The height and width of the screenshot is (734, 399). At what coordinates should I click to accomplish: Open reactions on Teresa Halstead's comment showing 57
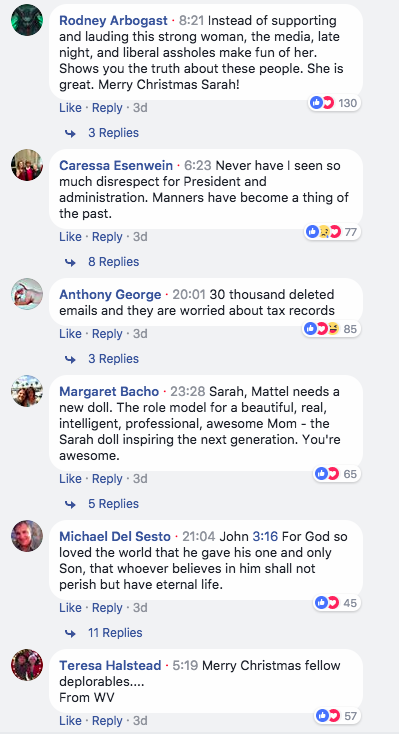[337, 715]
